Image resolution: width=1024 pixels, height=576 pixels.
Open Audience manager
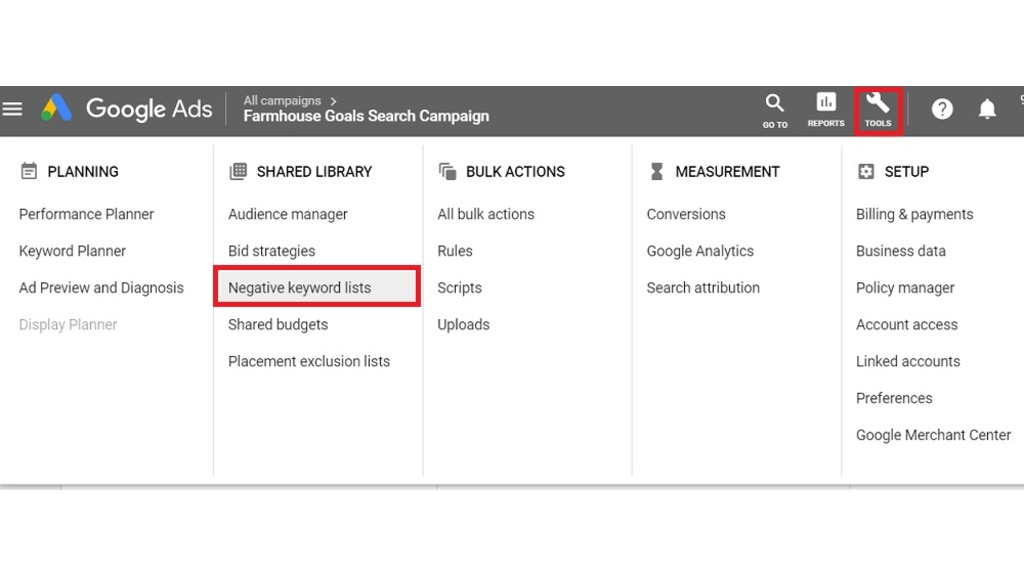(x=287, y=214)
